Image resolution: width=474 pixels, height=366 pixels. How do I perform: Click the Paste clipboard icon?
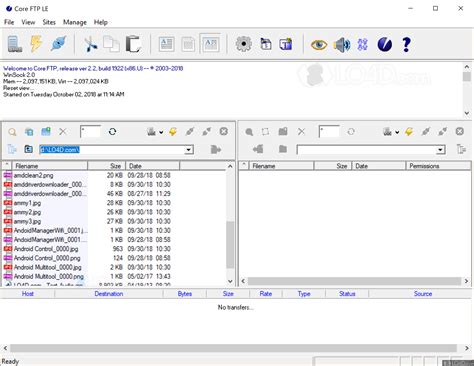pyautogui.click(x=133, y=44)
